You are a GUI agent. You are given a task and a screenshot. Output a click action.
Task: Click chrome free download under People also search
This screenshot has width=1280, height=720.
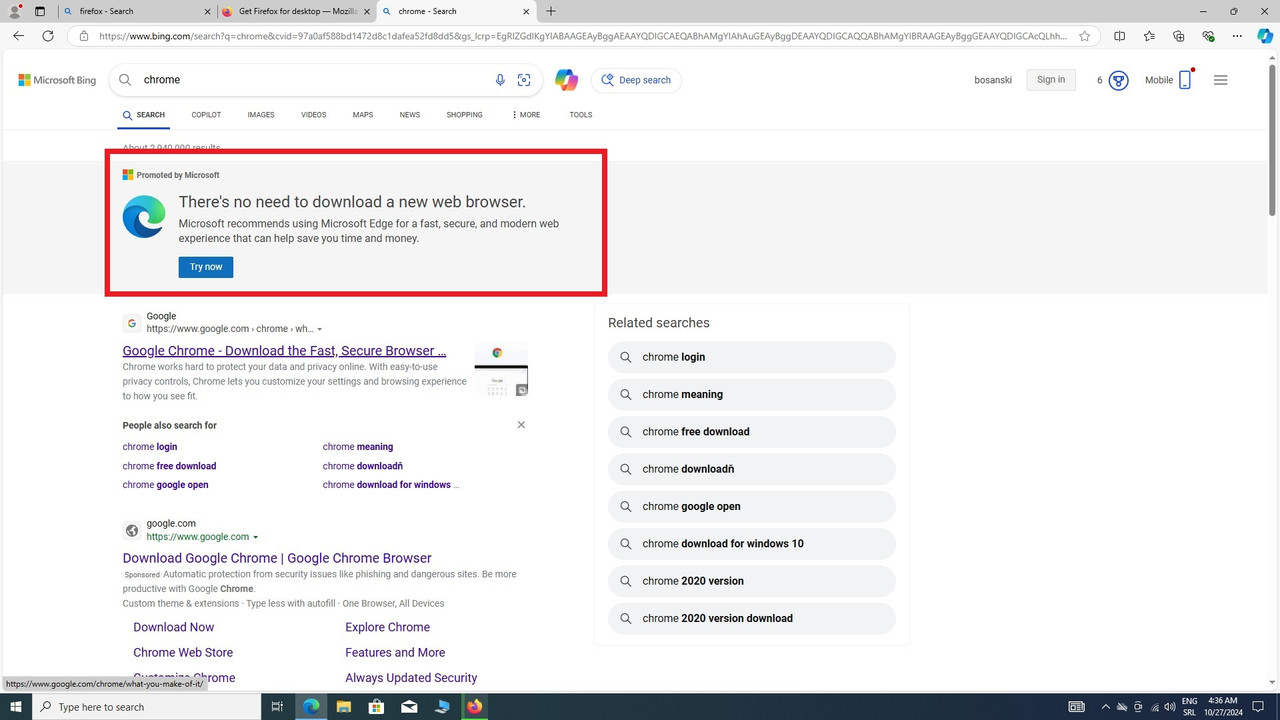(169, 466)
